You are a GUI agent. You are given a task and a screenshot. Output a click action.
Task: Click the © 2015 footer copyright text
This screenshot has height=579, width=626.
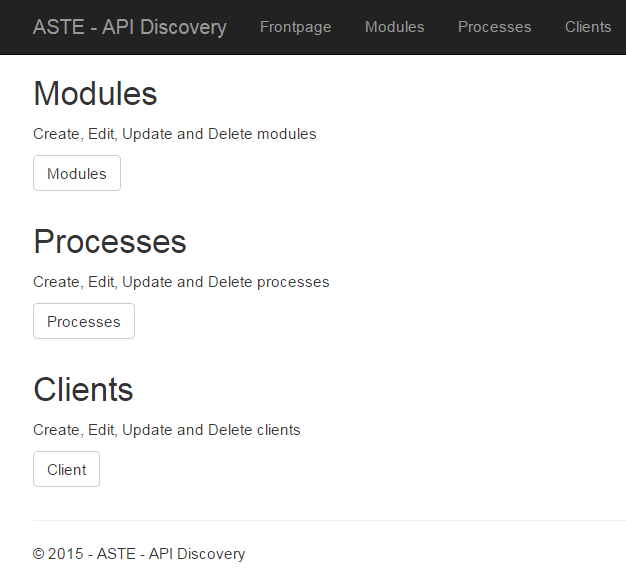coord(139,554)
